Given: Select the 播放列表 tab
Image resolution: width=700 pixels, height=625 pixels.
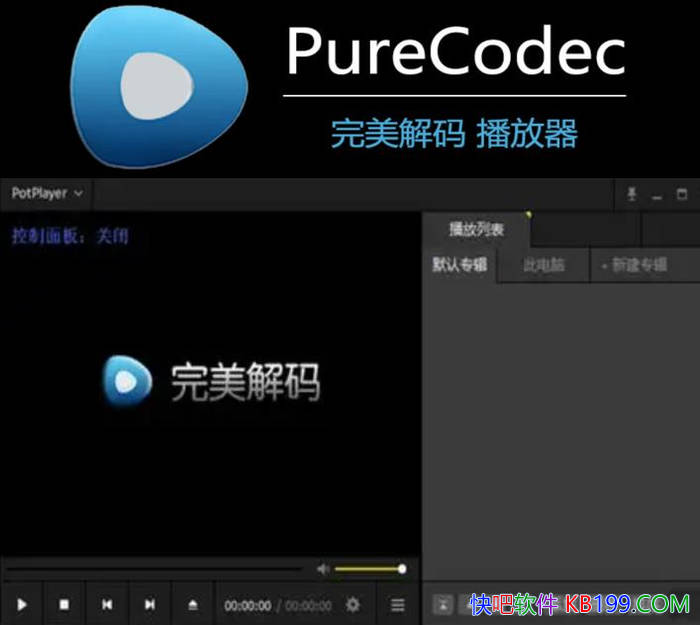Looking at the screenshot, I should coord(476,230).
